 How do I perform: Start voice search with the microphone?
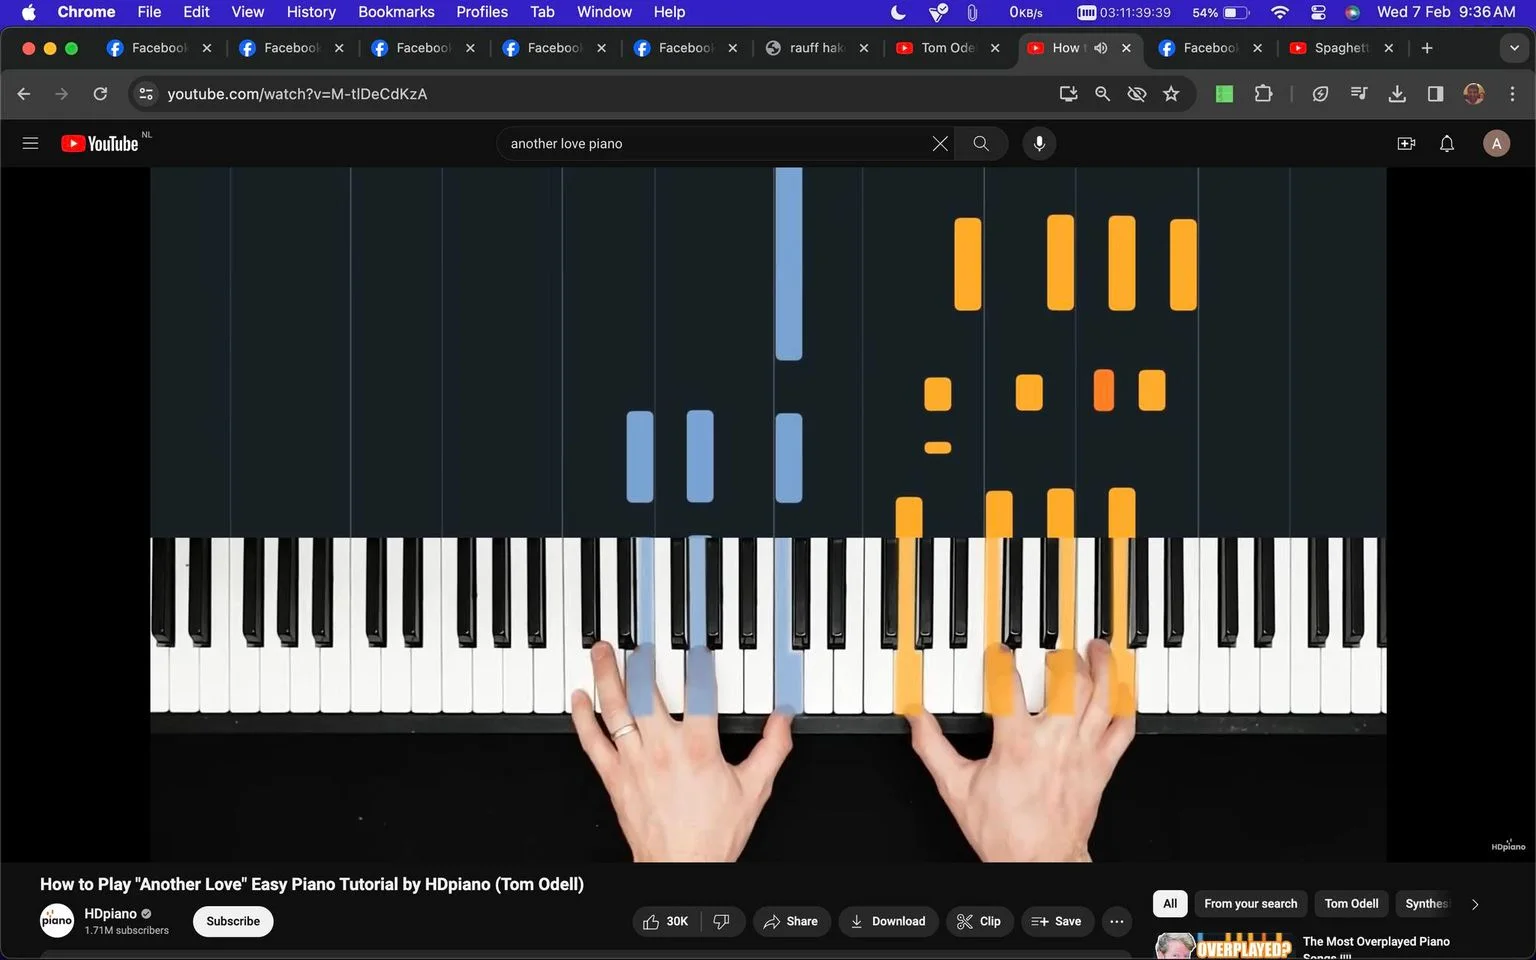1039,143
